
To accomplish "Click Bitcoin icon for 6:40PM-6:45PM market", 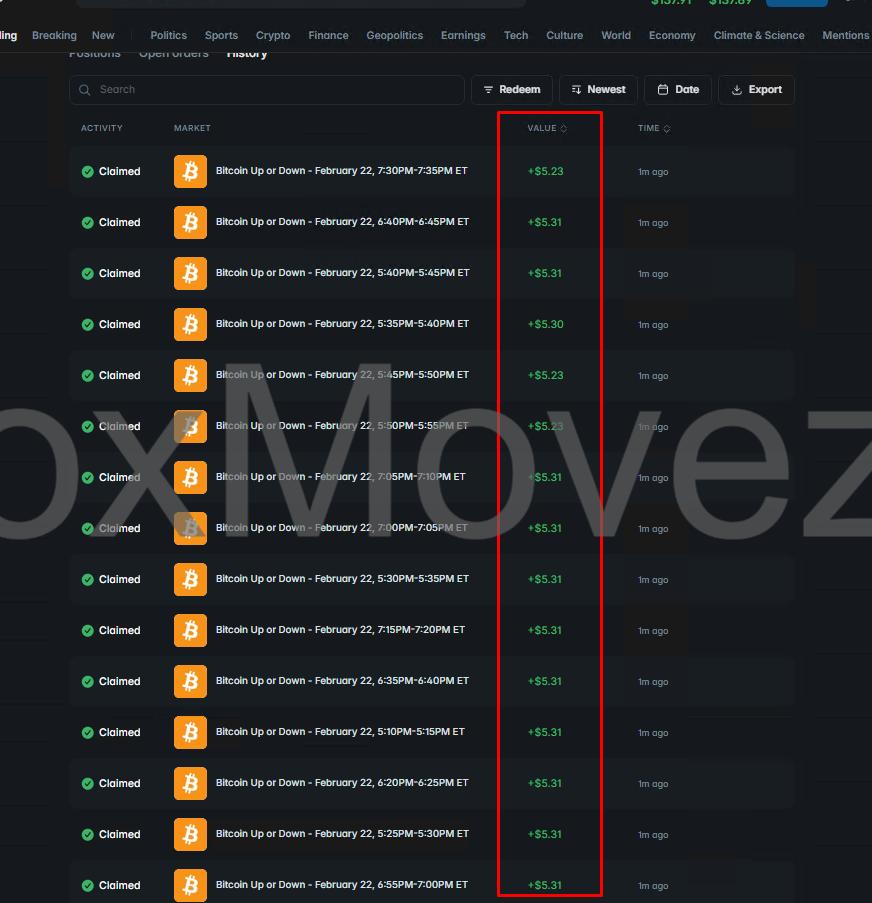I will [190, 222].
